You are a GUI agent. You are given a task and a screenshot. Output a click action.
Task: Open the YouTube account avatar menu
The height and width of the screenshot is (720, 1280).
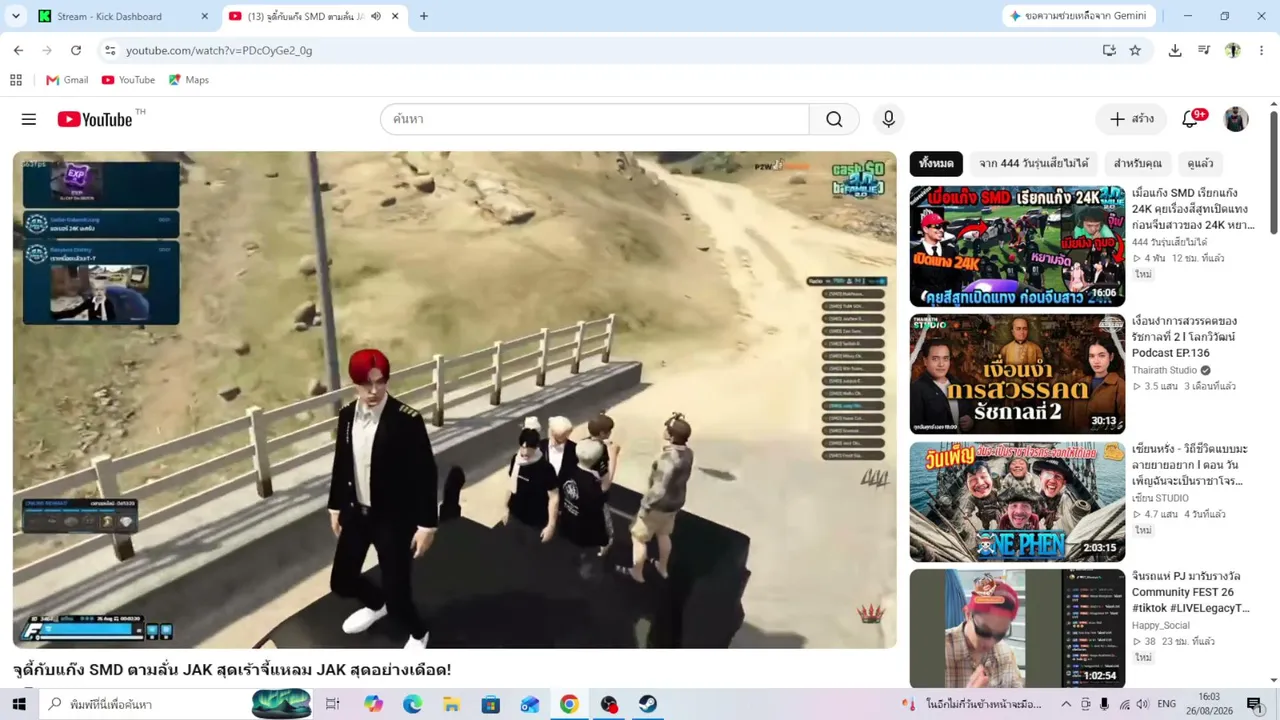click(x=1236, y=119)
